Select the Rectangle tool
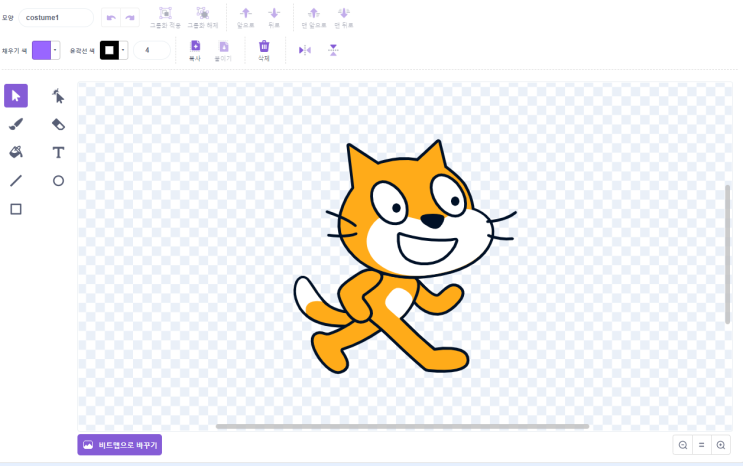 click(16, 209)
